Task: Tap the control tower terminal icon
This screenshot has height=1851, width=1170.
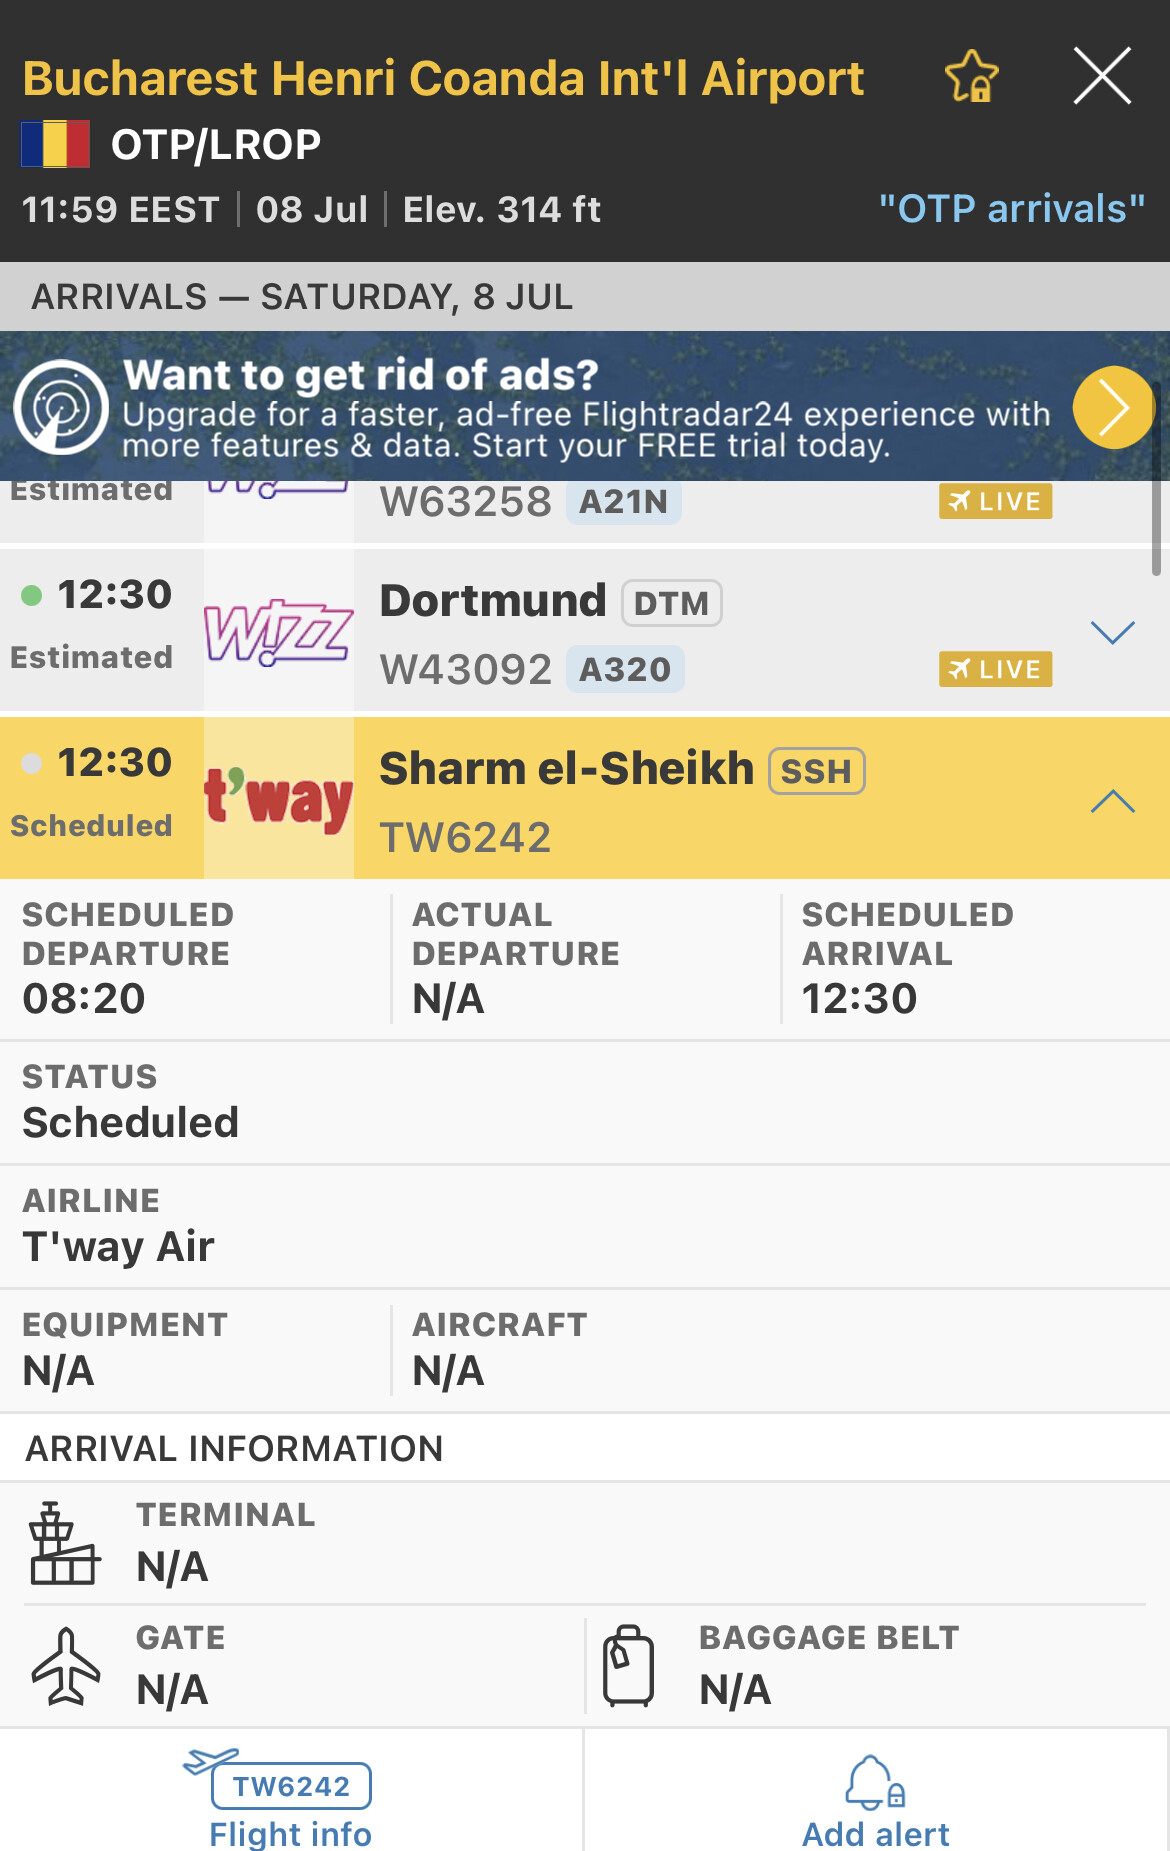Action: tap(64, 1543)
